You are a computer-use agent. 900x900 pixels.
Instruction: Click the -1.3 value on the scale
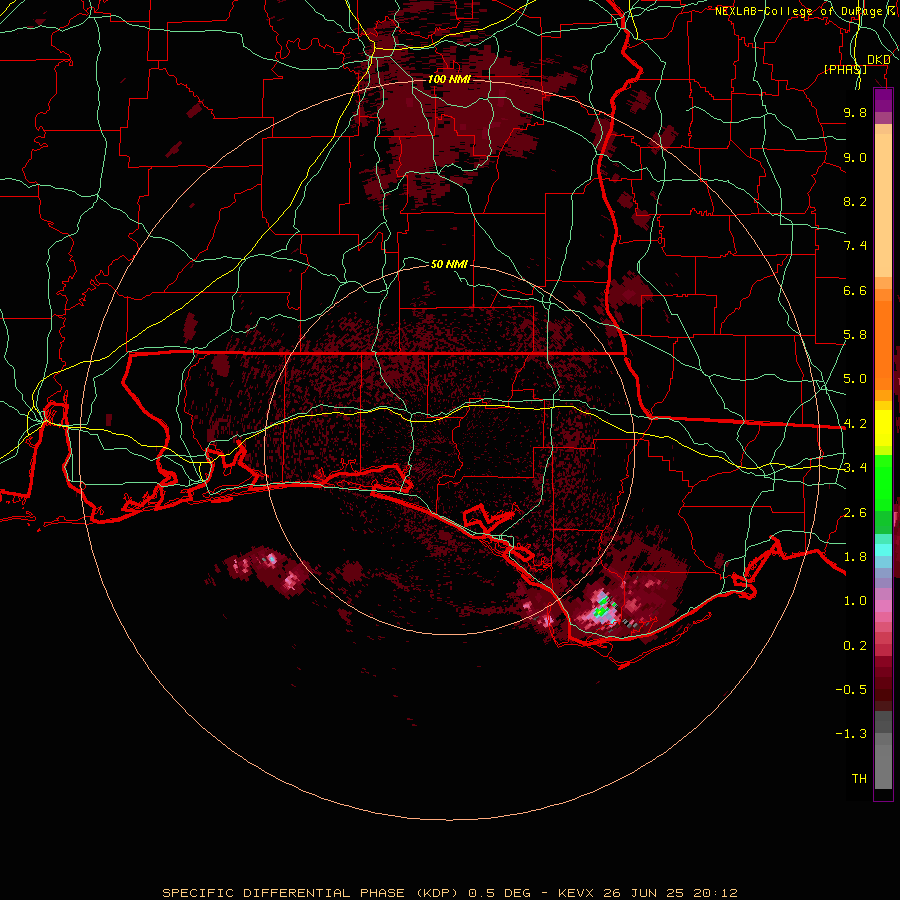pyautogui.click(x=851, y=734)
